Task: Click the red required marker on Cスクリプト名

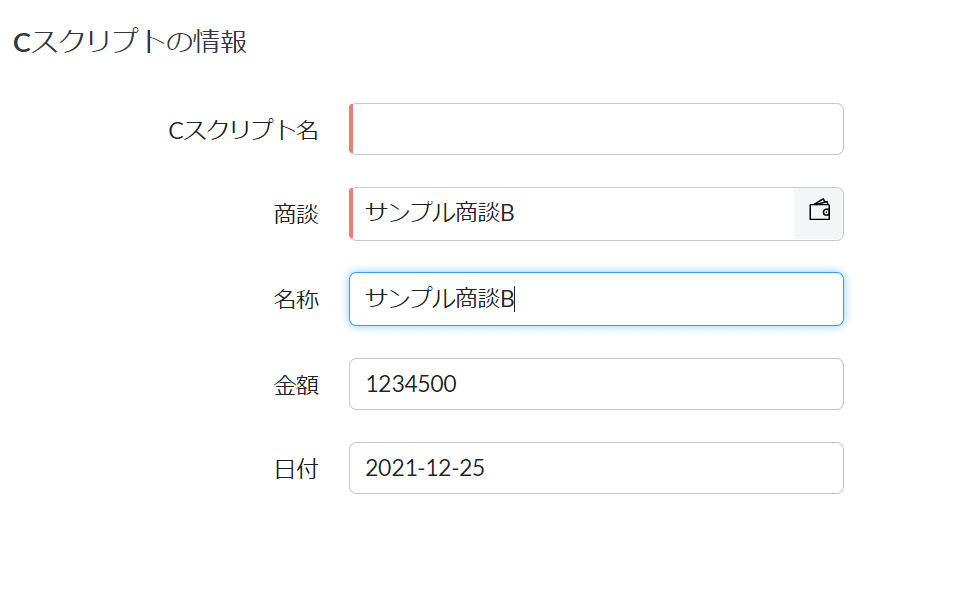Action: coord(351,129)
